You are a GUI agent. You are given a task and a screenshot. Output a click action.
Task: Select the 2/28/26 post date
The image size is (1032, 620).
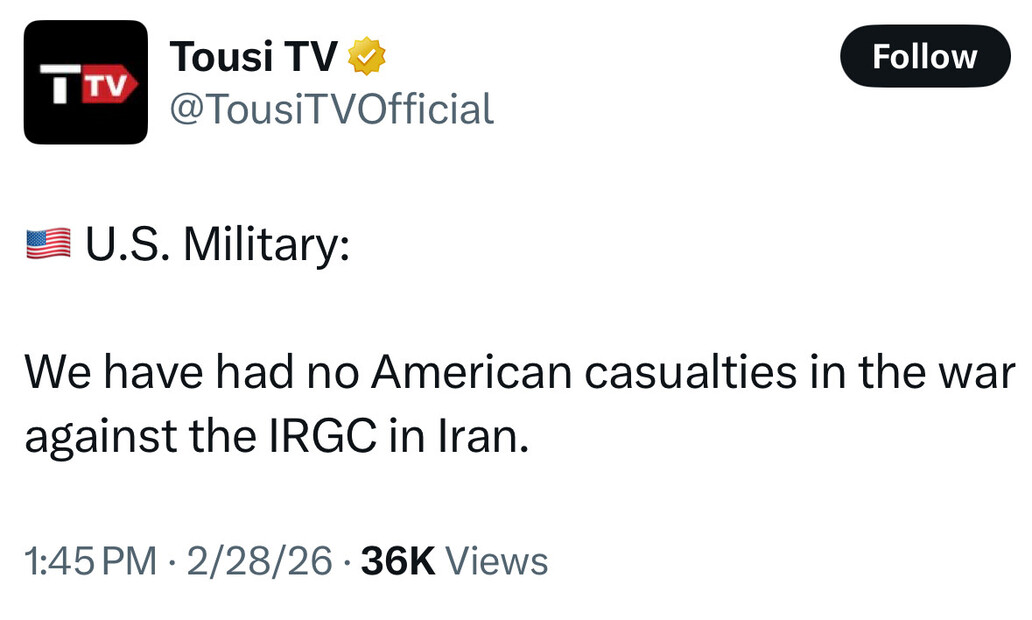(x=260, y=561)
